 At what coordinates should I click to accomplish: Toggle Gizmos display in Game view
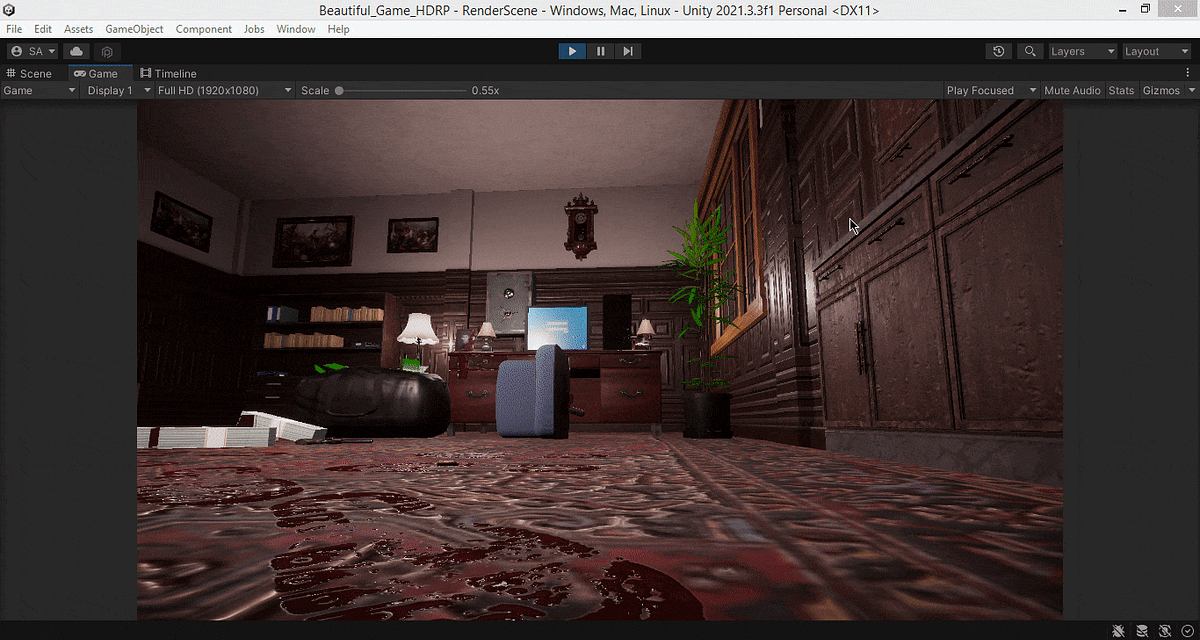(x=1160, y=90)
